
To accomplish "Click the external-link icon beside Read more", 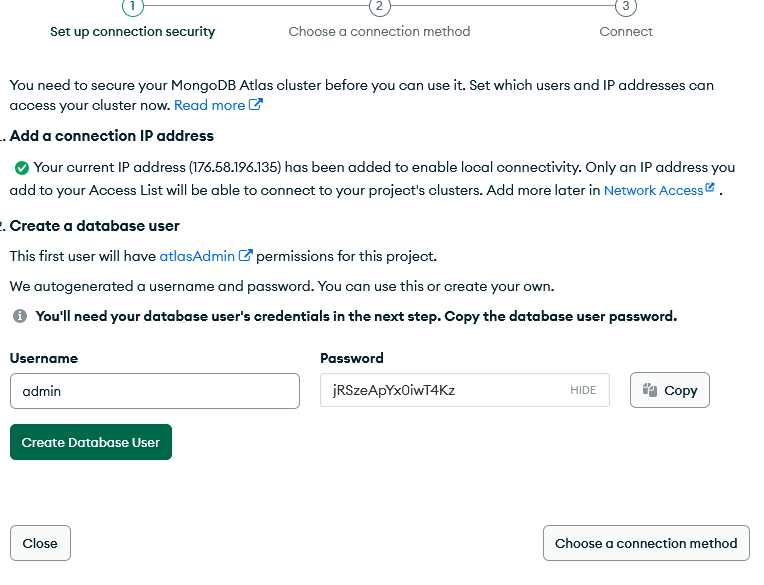I will 256,105.
